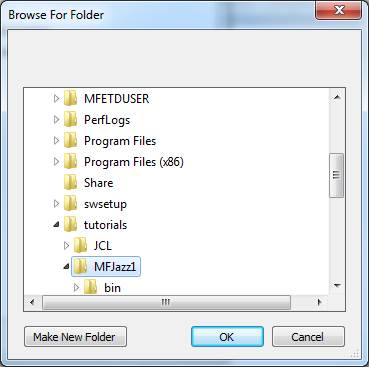369x367 pixels.
Task: Select the Share folder icon
Action: coord(70,183)
